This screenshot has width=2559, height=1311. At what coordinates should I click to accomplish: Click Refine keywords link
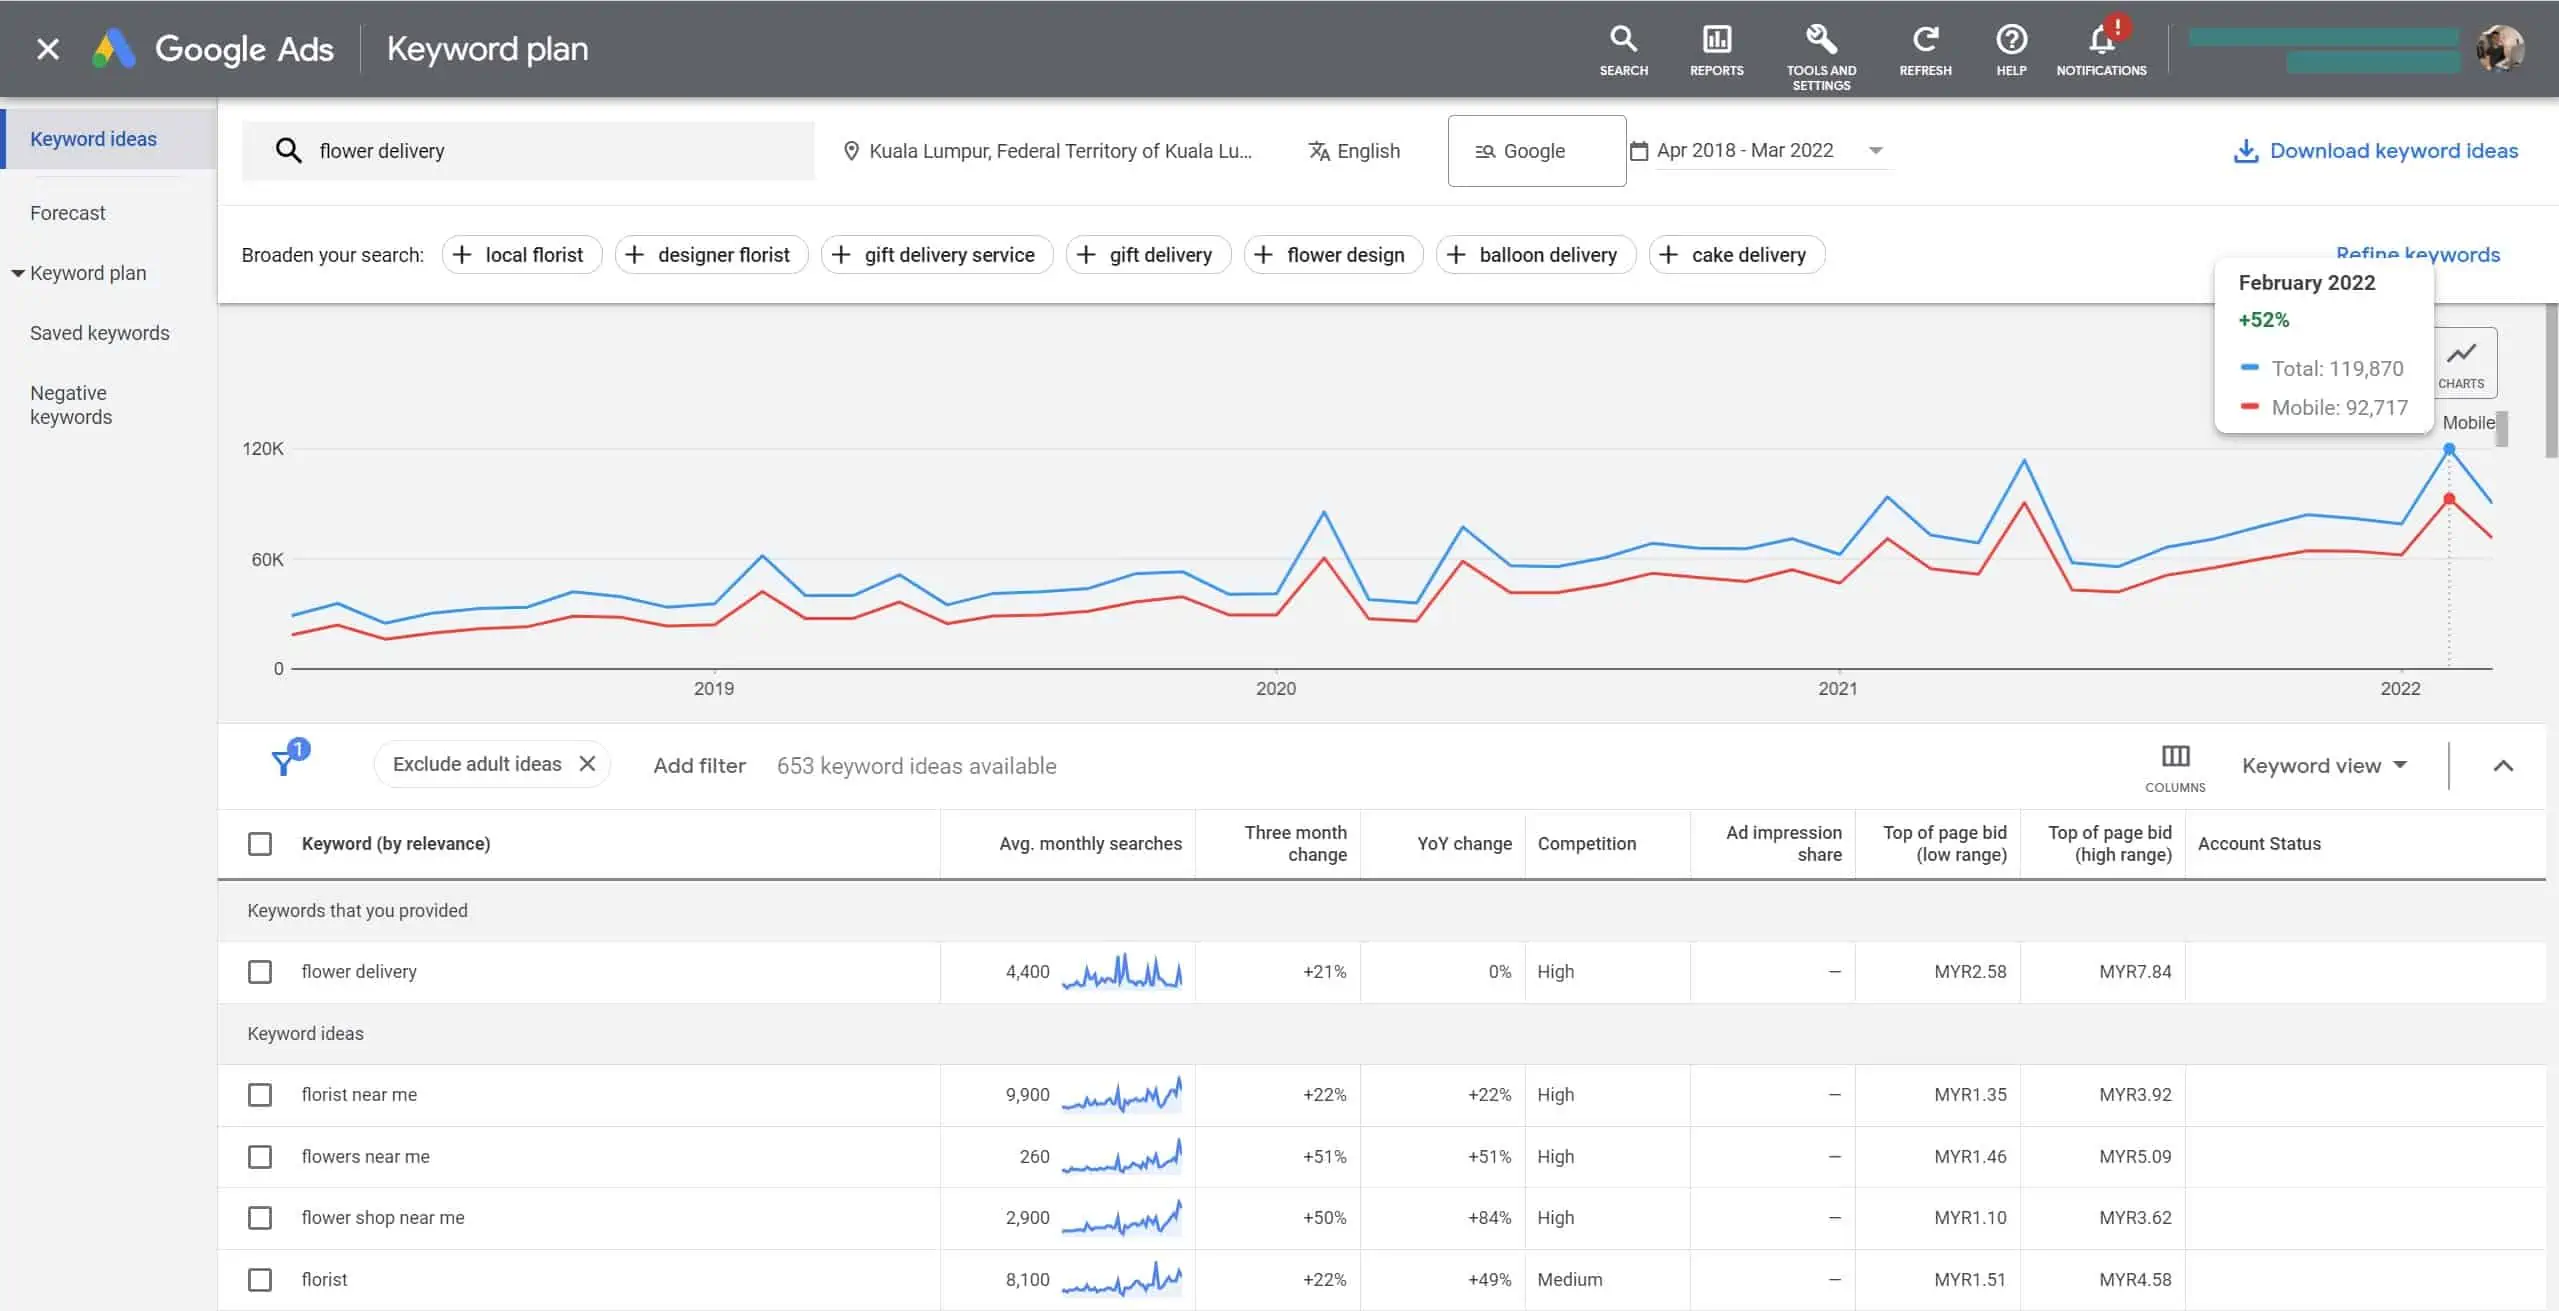click(x=2418, y=254)
